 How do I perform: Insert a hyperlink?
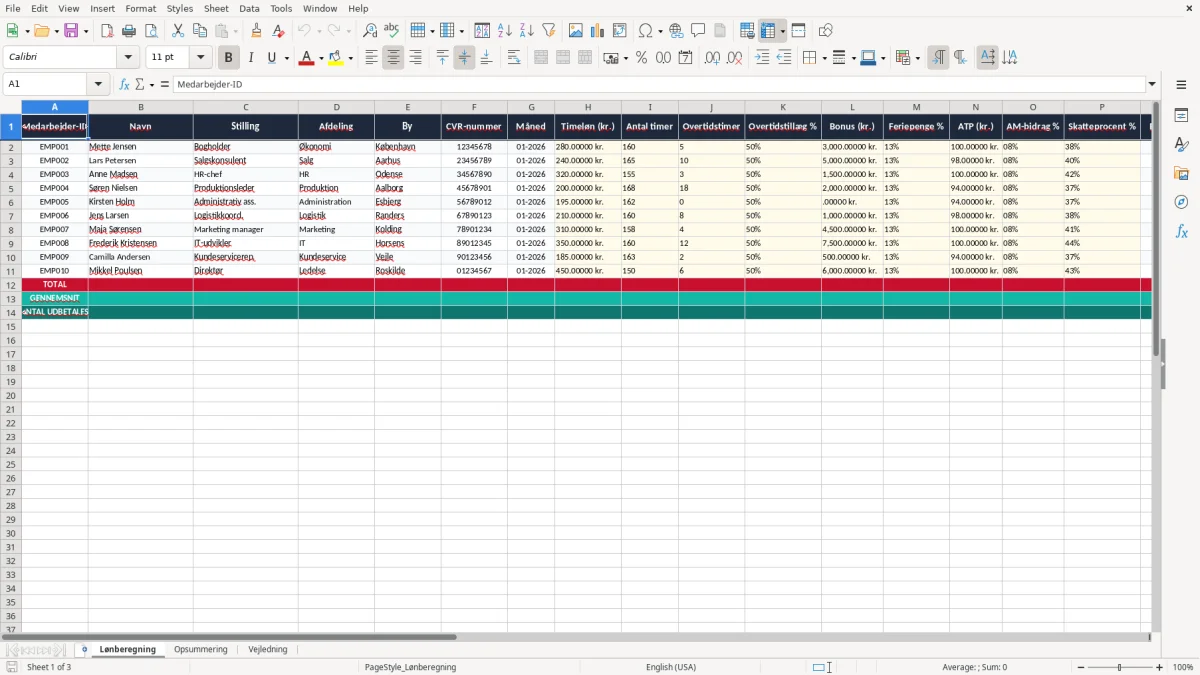tap(676, 31)
